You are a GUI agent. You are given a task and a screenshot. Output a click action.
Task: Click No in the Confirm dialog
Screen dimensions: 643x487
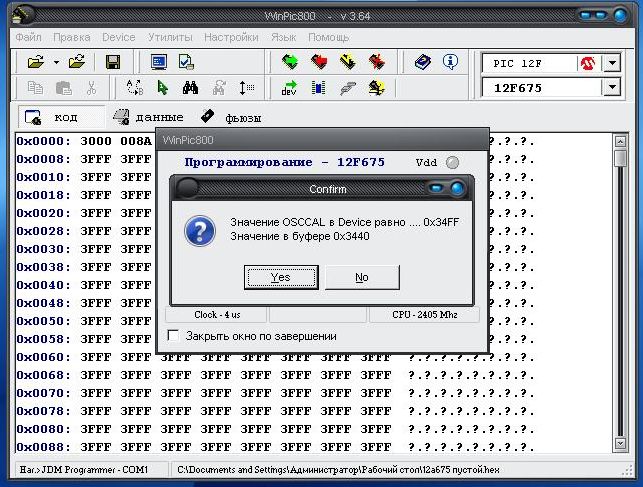(362, 278)
